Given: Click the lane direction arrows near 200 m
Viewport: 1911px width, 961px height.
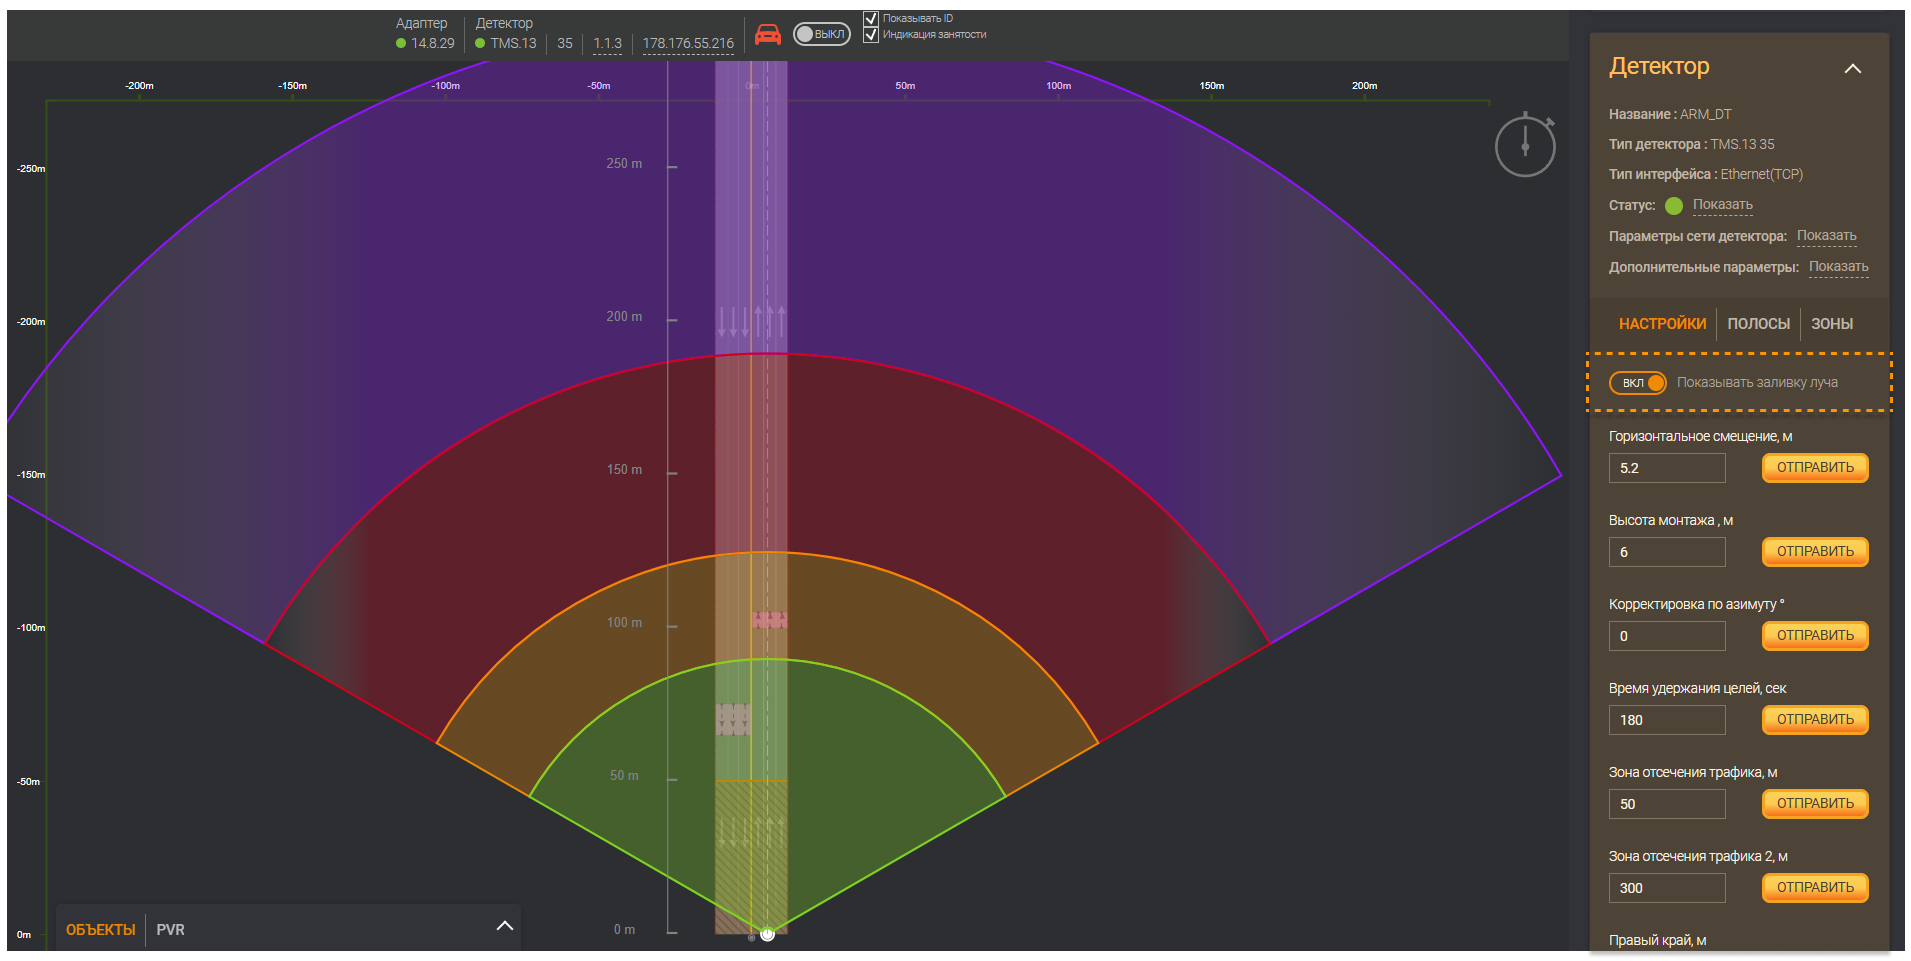Looking at the screenshot, I should (751, 321).
